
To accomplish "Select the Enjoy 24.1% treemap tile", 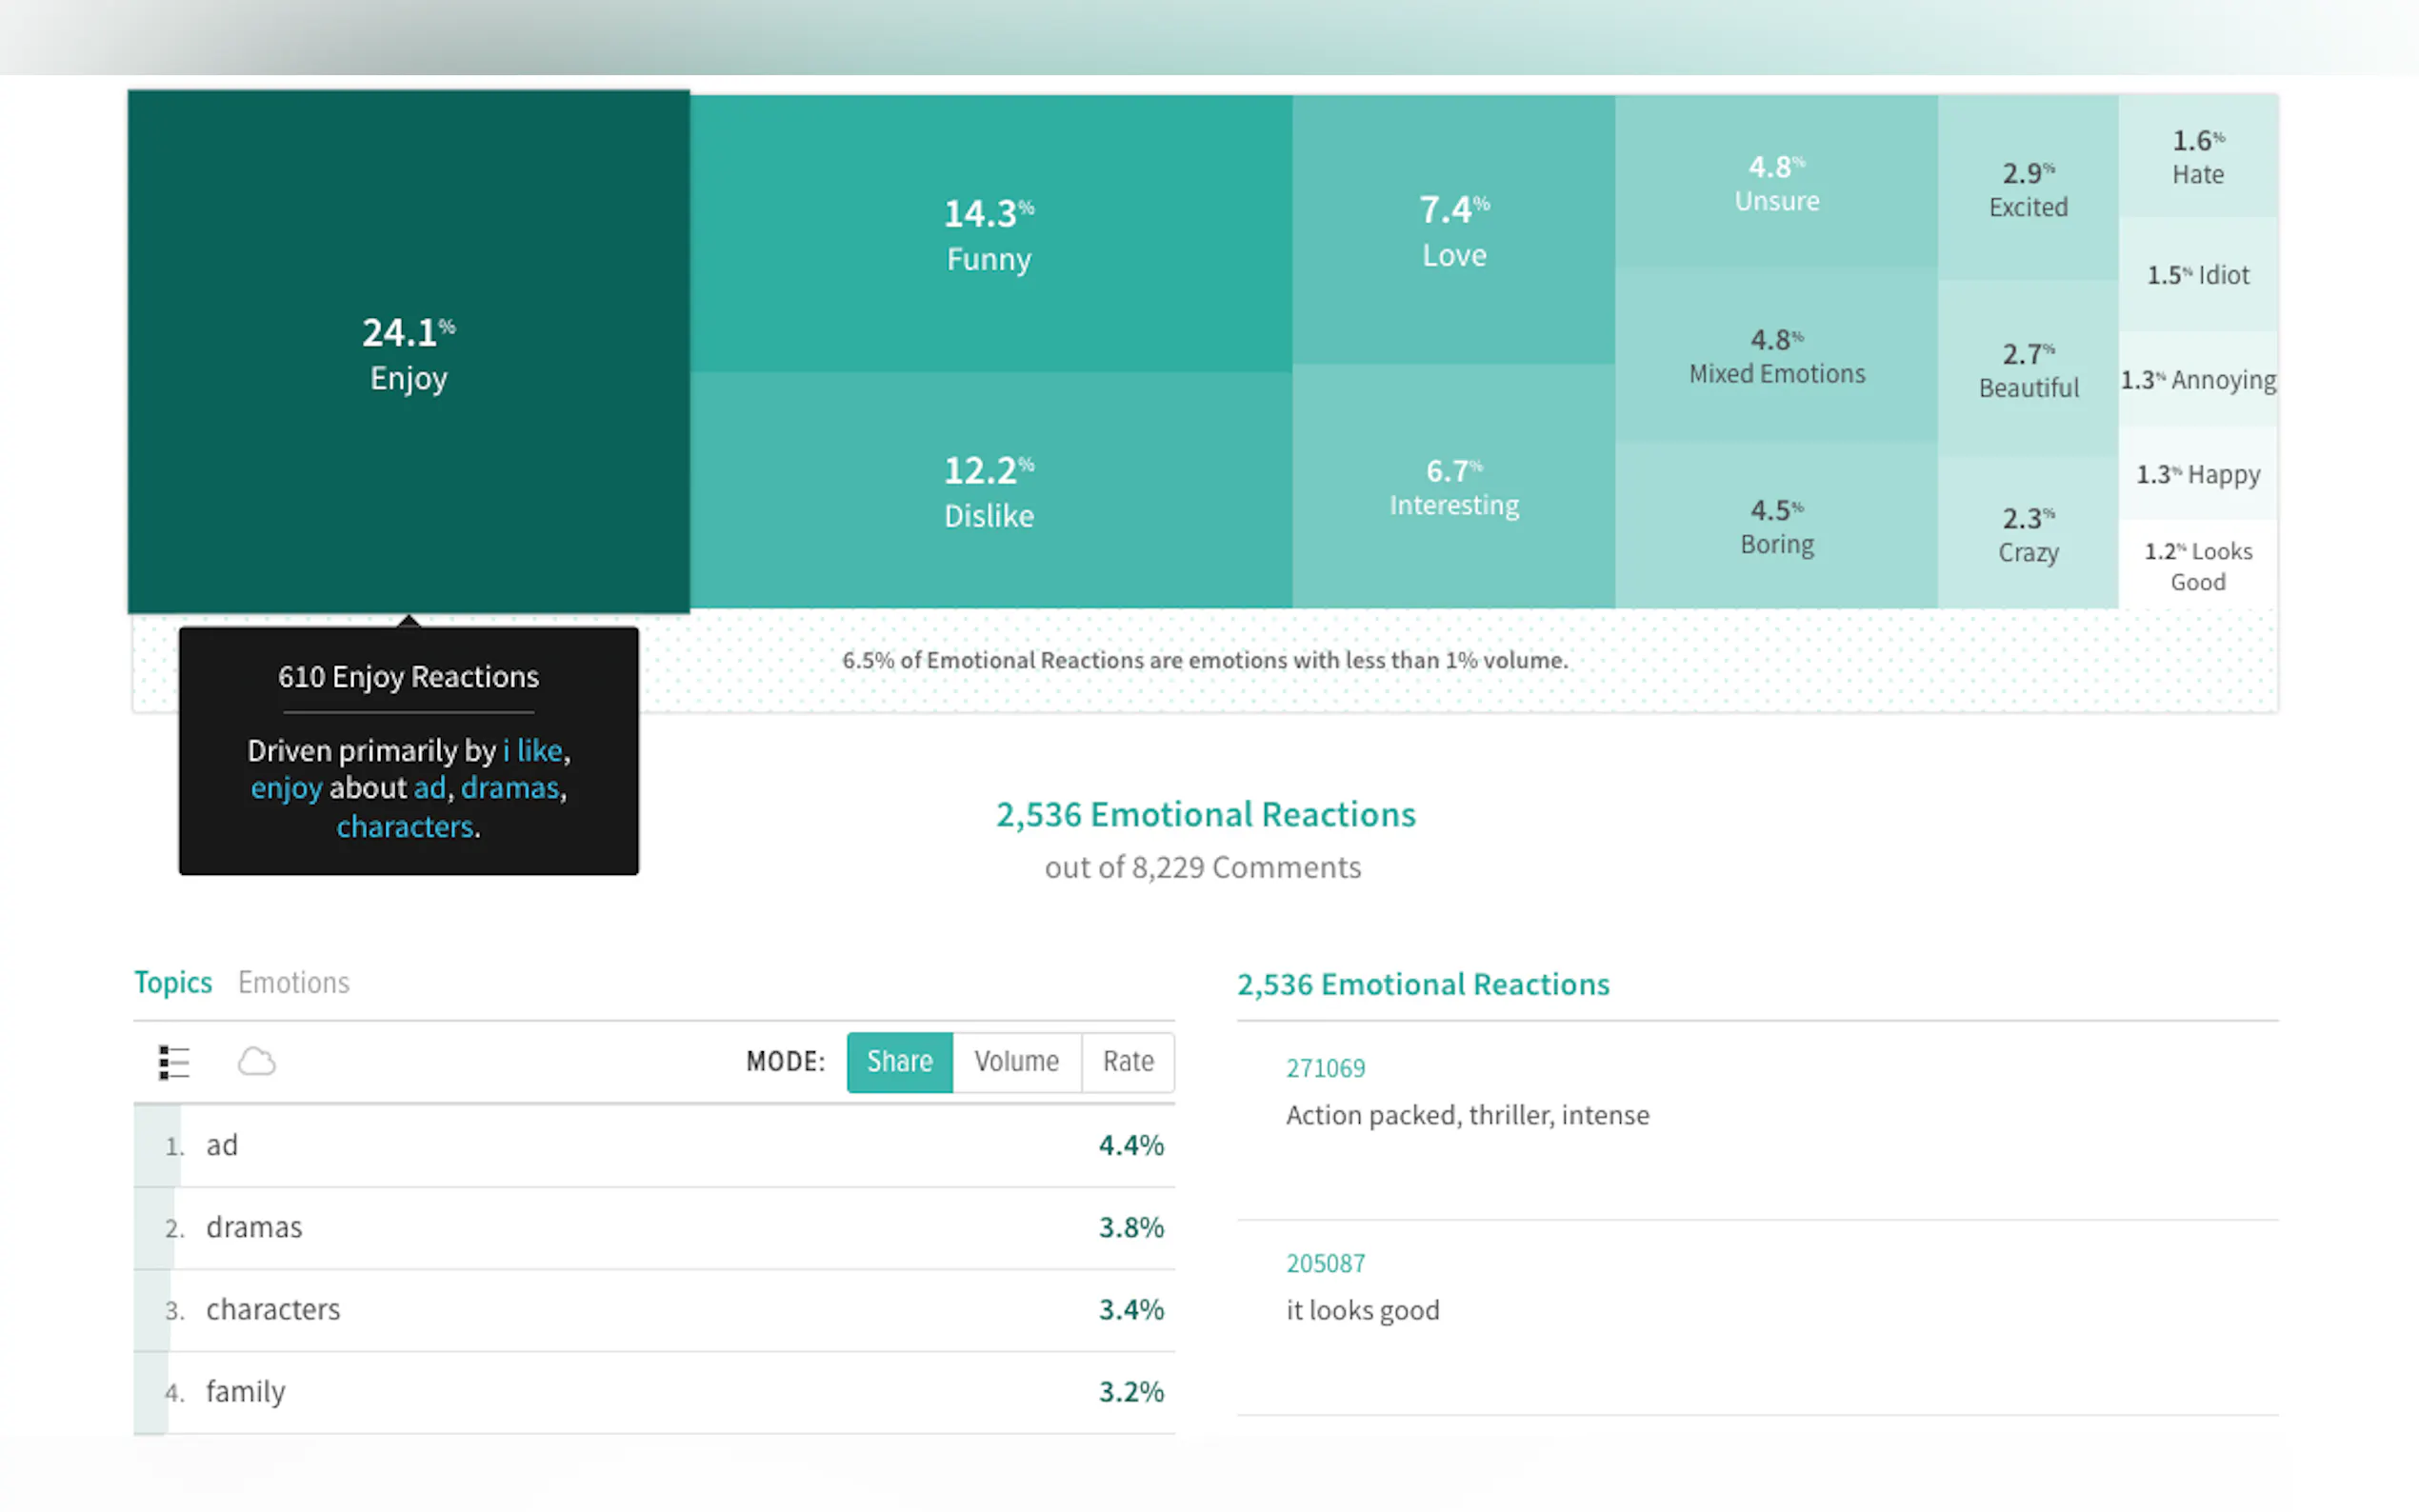I will [x=408, y=352].
